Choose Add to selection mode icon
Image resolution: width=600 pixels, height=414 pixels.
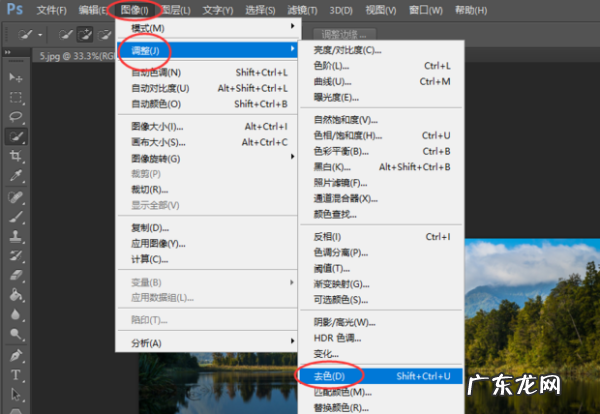[x=85, y=35]
